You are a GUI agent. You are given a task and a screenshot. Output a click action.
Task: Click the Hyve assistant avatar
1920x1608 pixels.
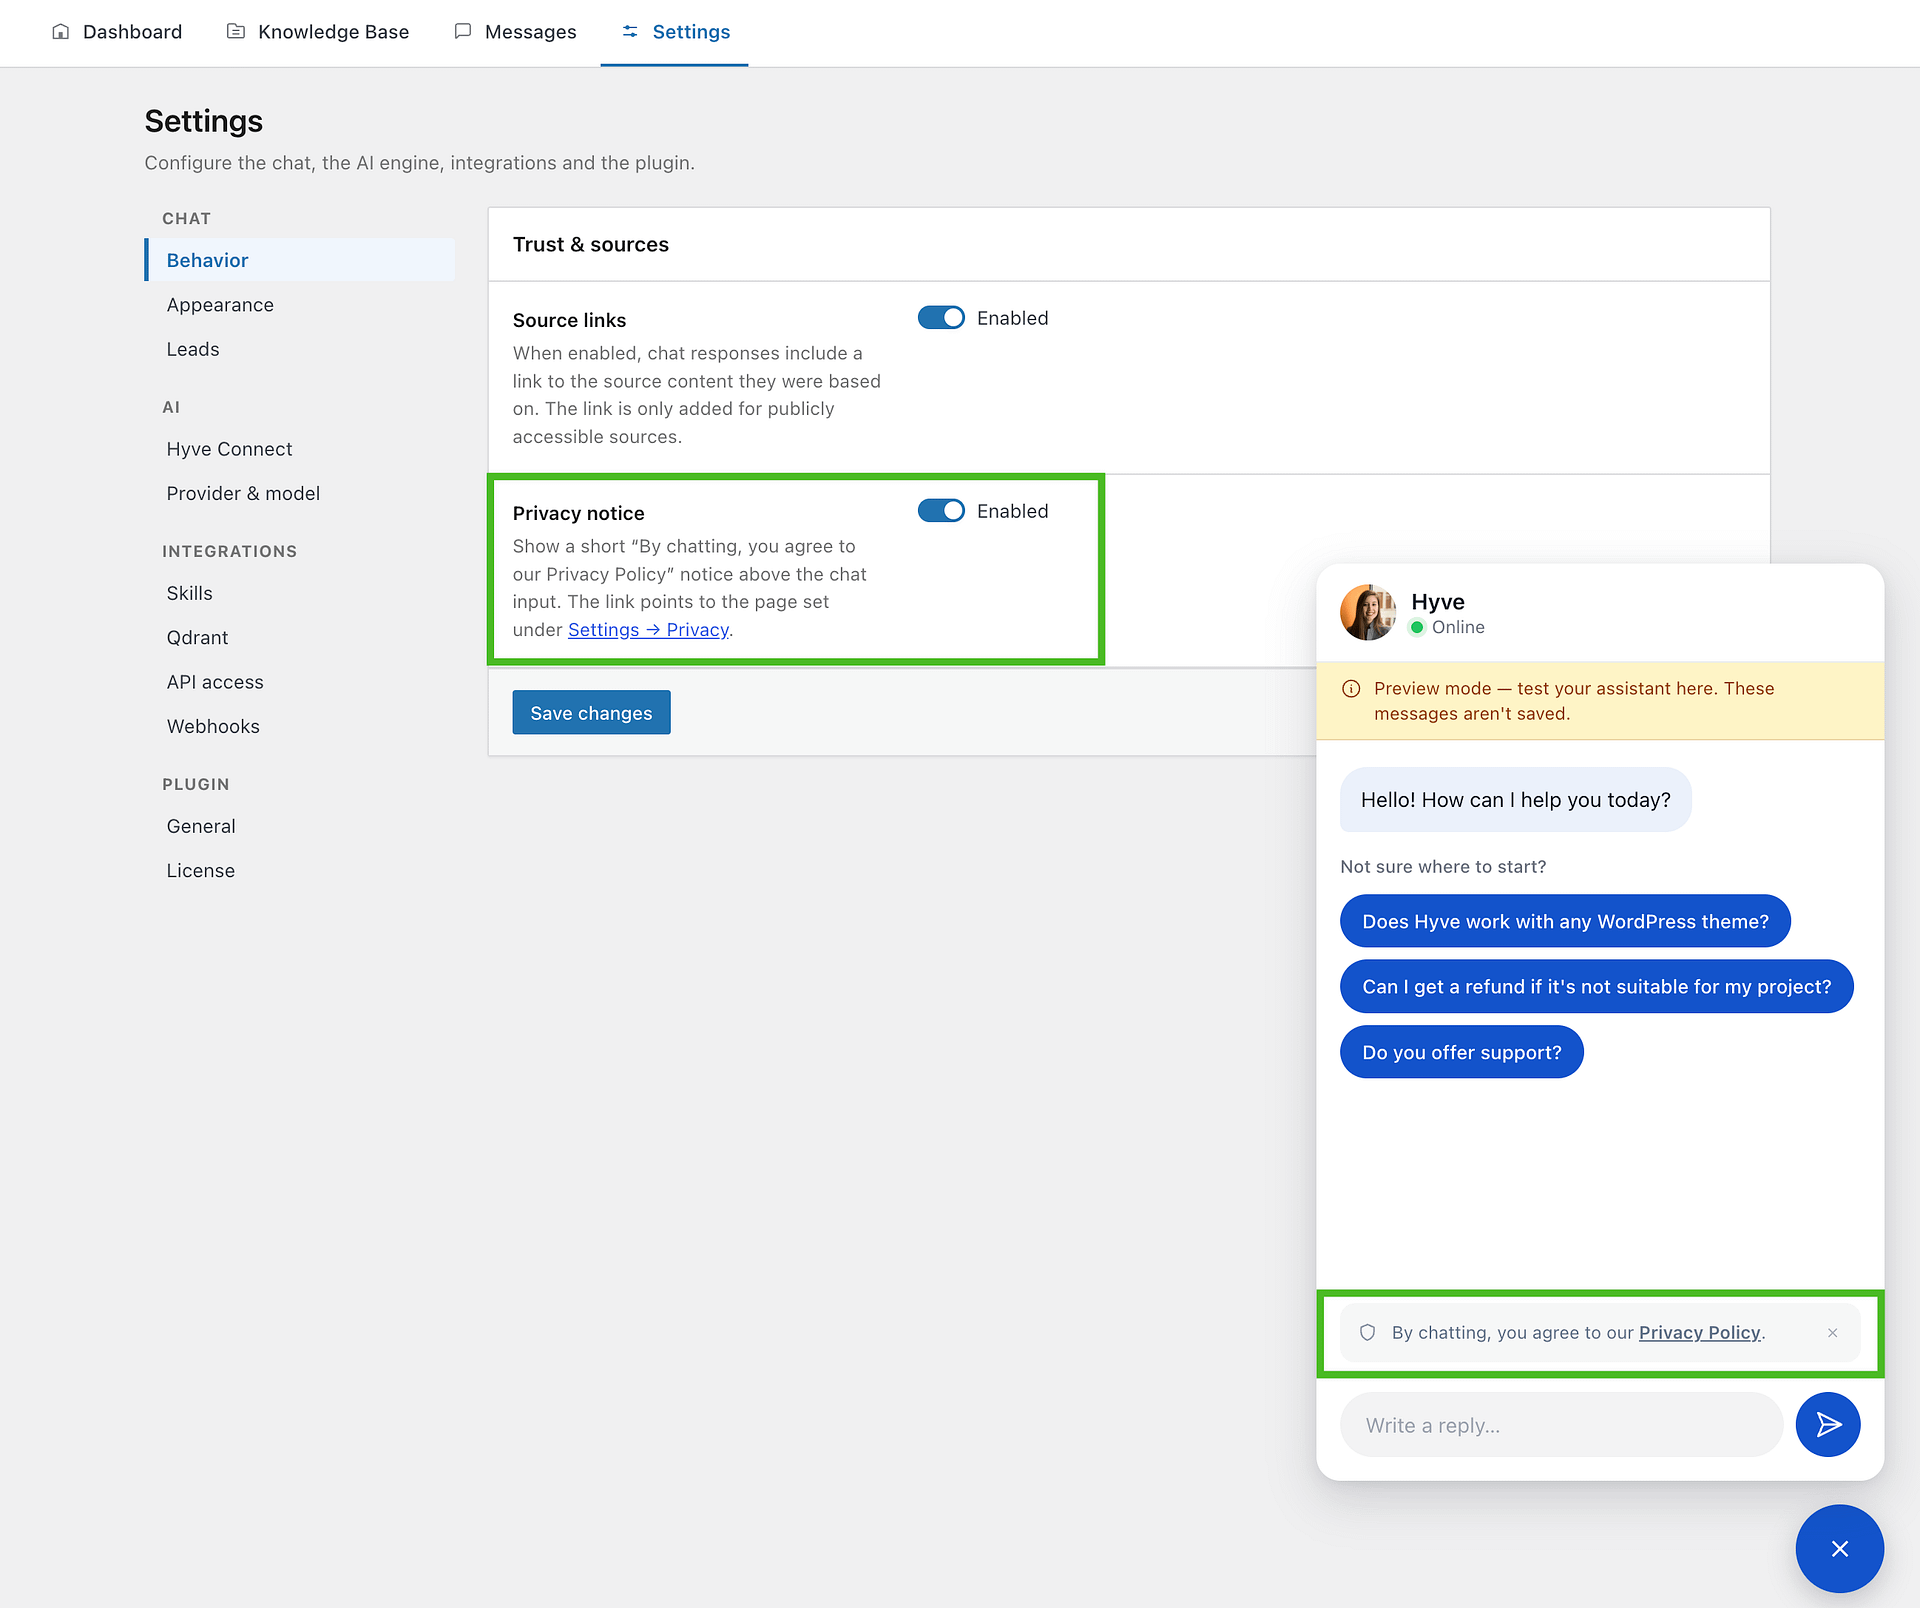pos(1367,612)
